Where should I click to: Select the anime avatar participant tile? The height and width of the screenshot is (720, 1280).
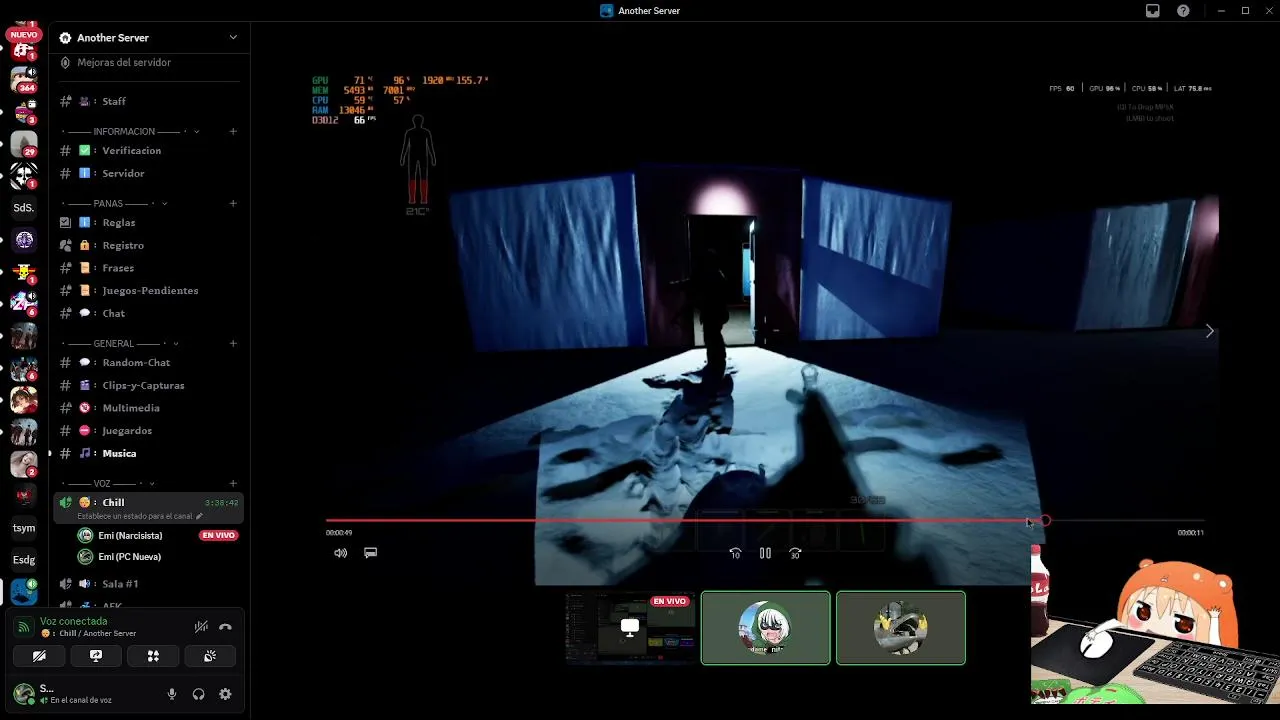(765, 628)
